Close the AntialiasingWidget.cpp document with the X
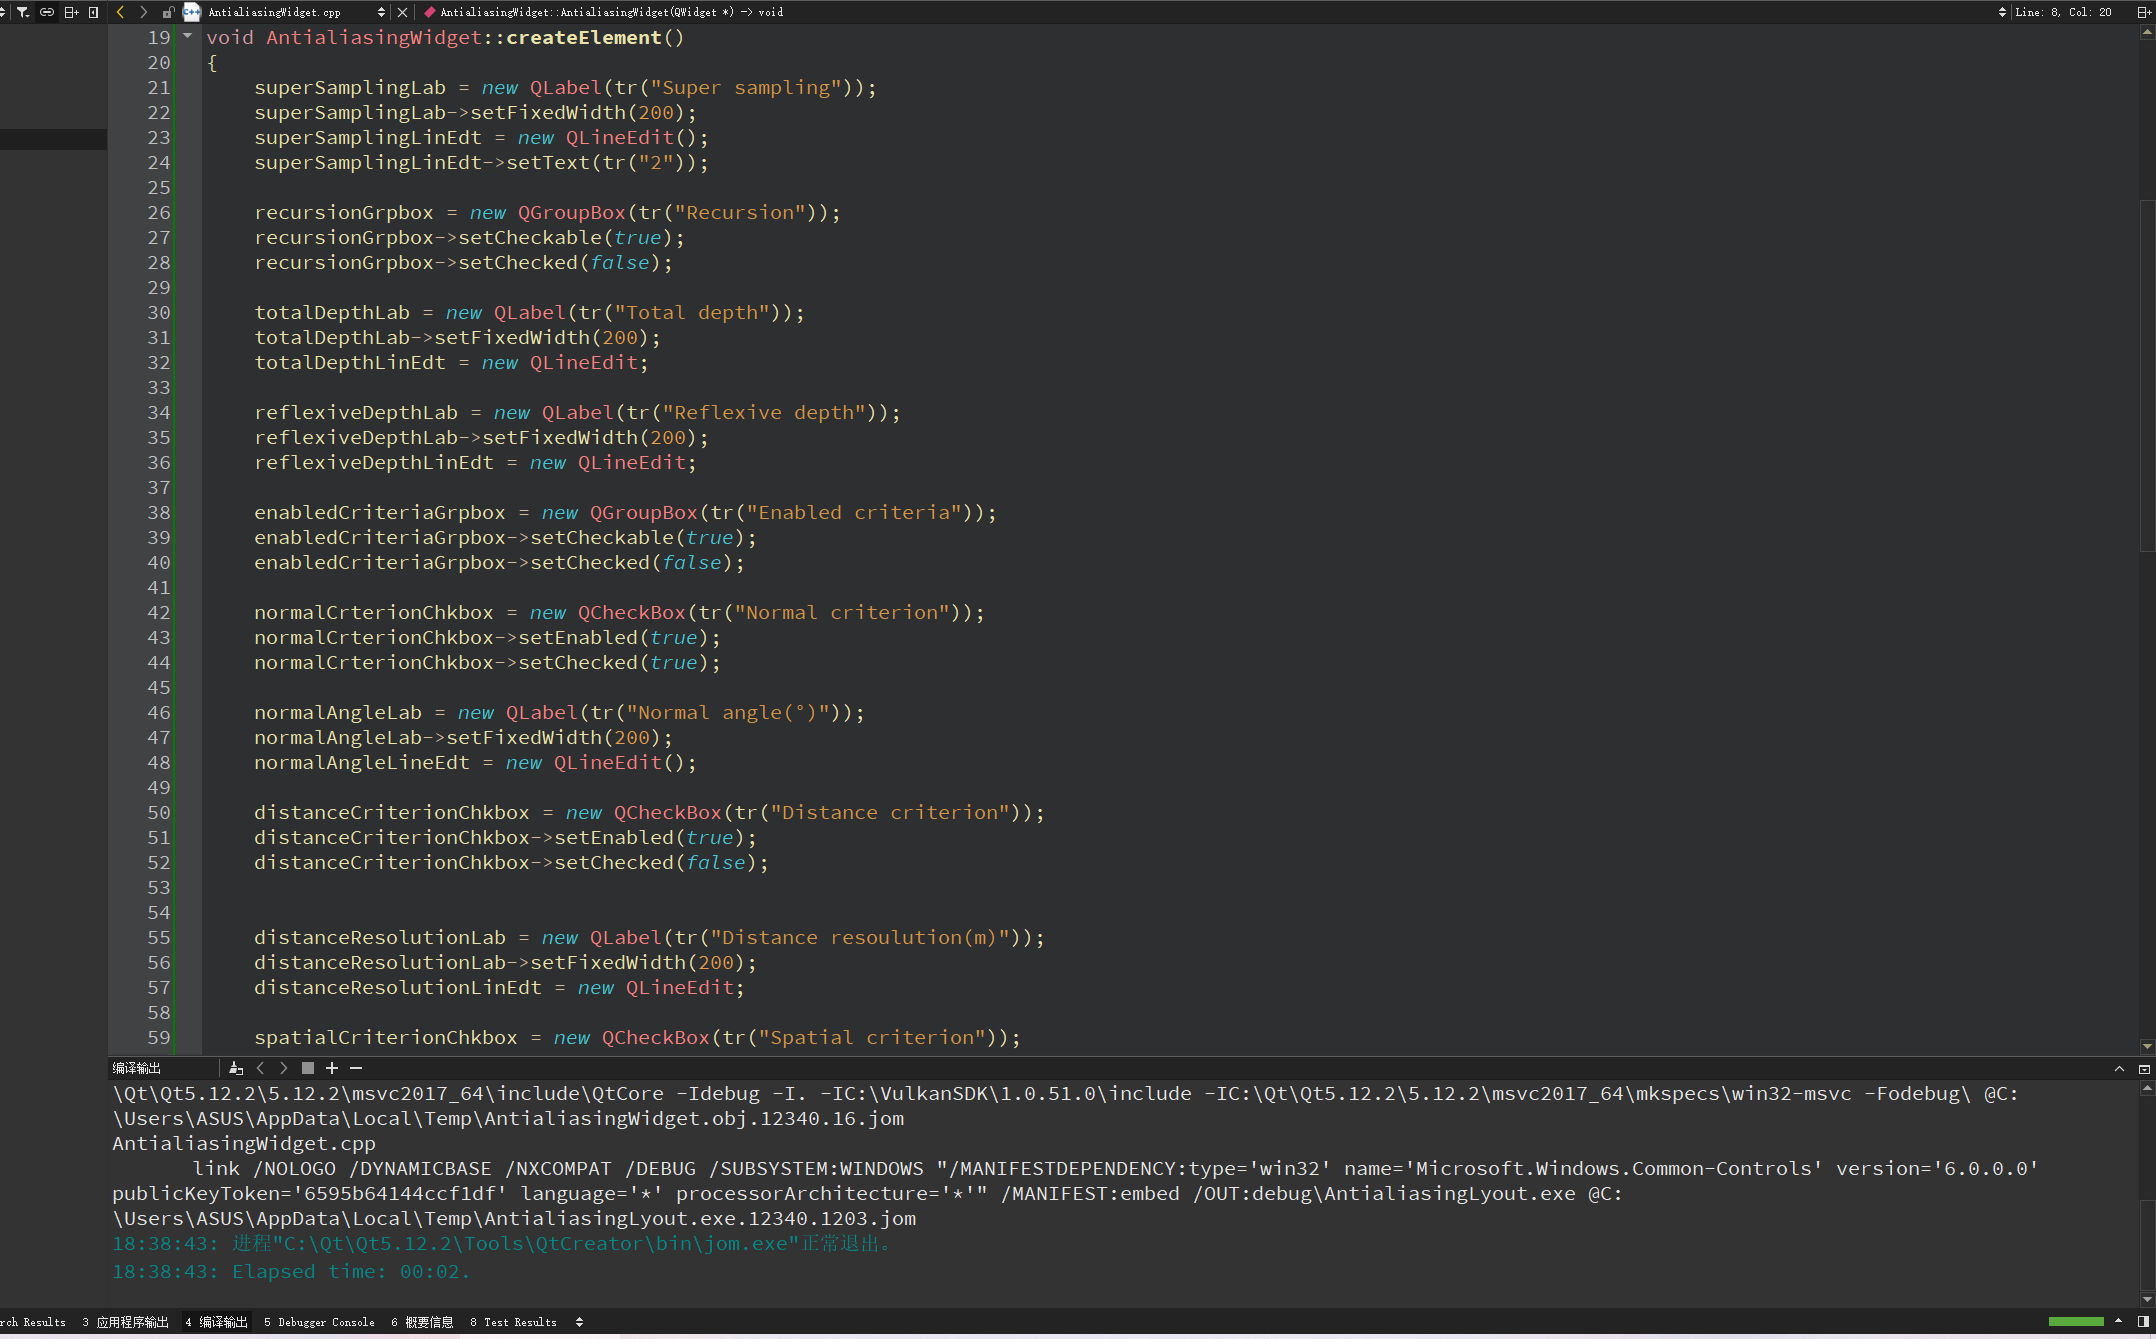This screenshot has width=2156, height=1339. point(403,12)
